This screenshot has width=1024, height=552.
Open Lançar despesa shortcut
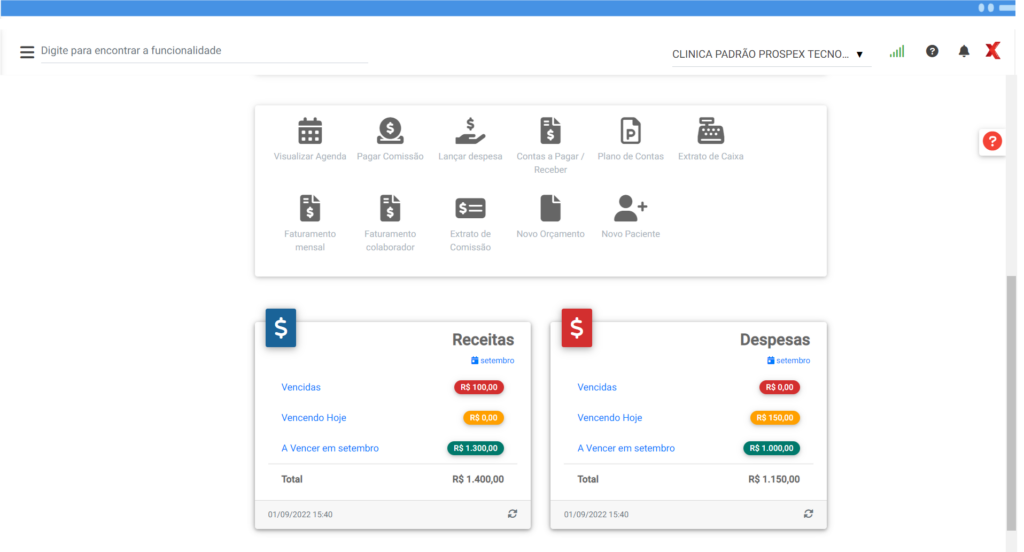(x=470, y=131)
